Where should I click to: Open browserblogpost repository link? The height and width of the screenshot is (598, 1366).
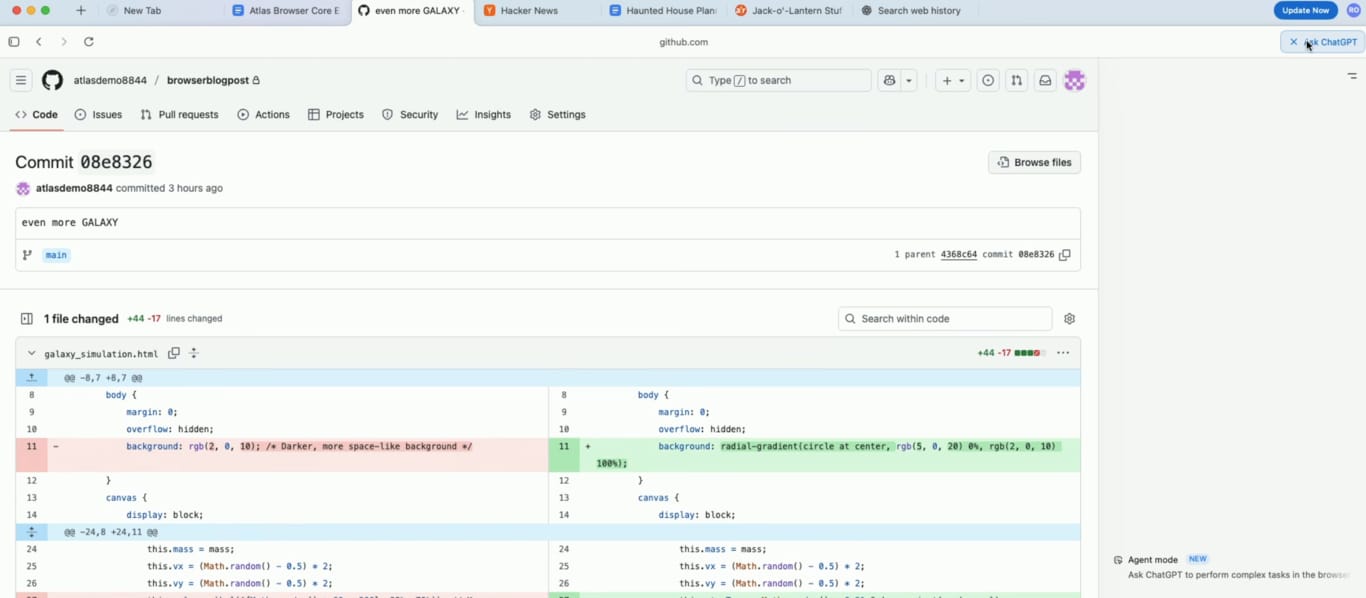(x=207, y=80)
